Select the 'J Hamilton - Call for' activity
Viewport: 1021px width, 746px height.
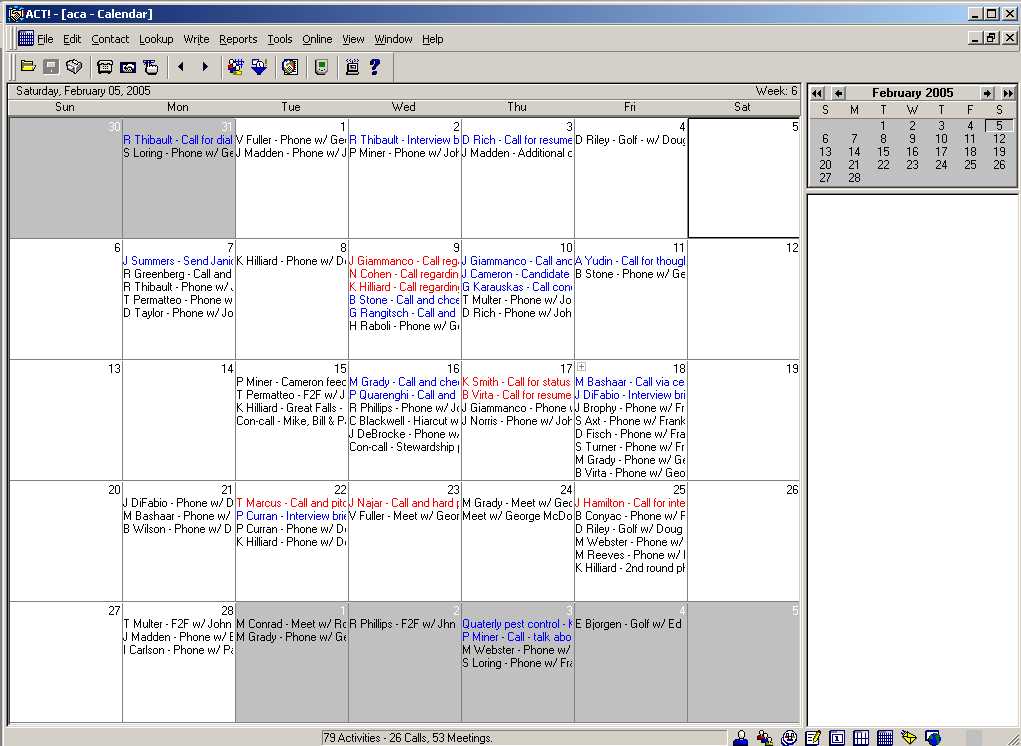tap(630, 503)
